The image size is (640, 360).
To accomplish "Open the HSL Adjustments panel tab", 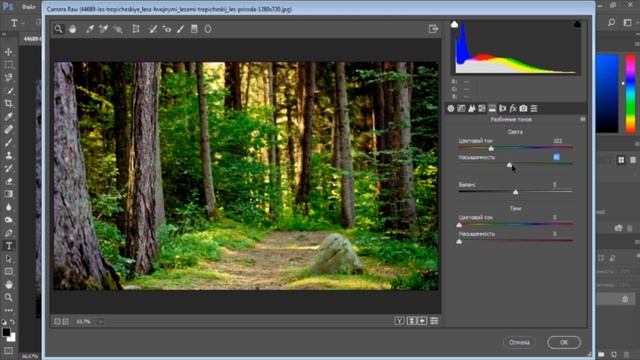I will [482, 108].
